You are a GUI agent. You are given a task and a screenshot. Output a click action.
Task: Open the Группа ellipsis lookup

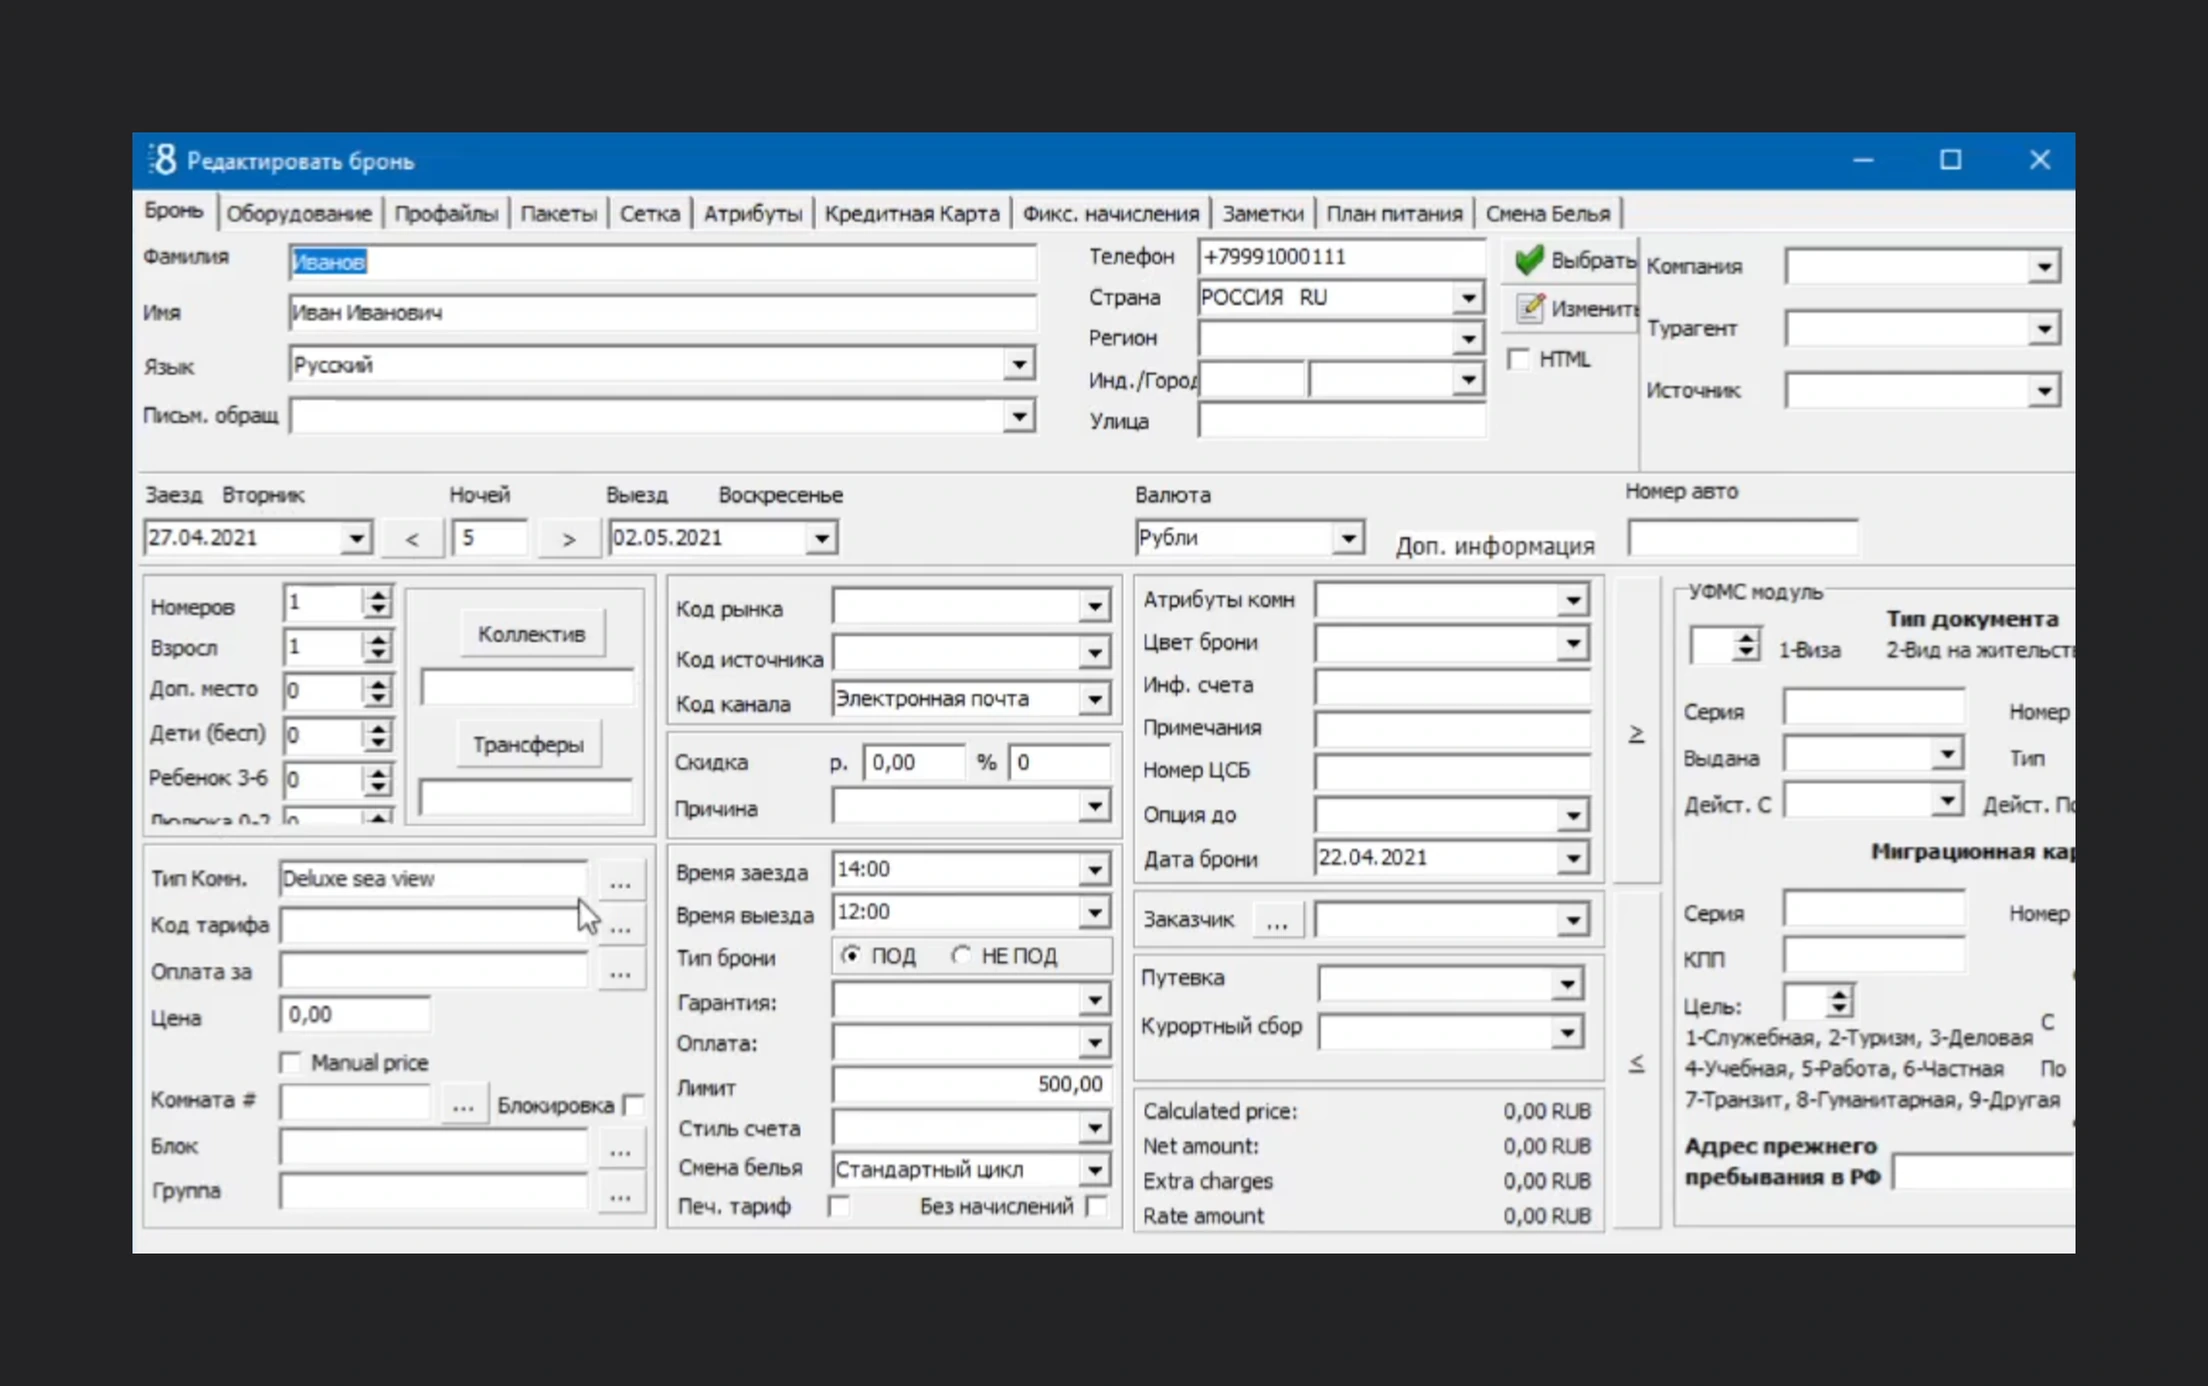[x=620, y=1194]
